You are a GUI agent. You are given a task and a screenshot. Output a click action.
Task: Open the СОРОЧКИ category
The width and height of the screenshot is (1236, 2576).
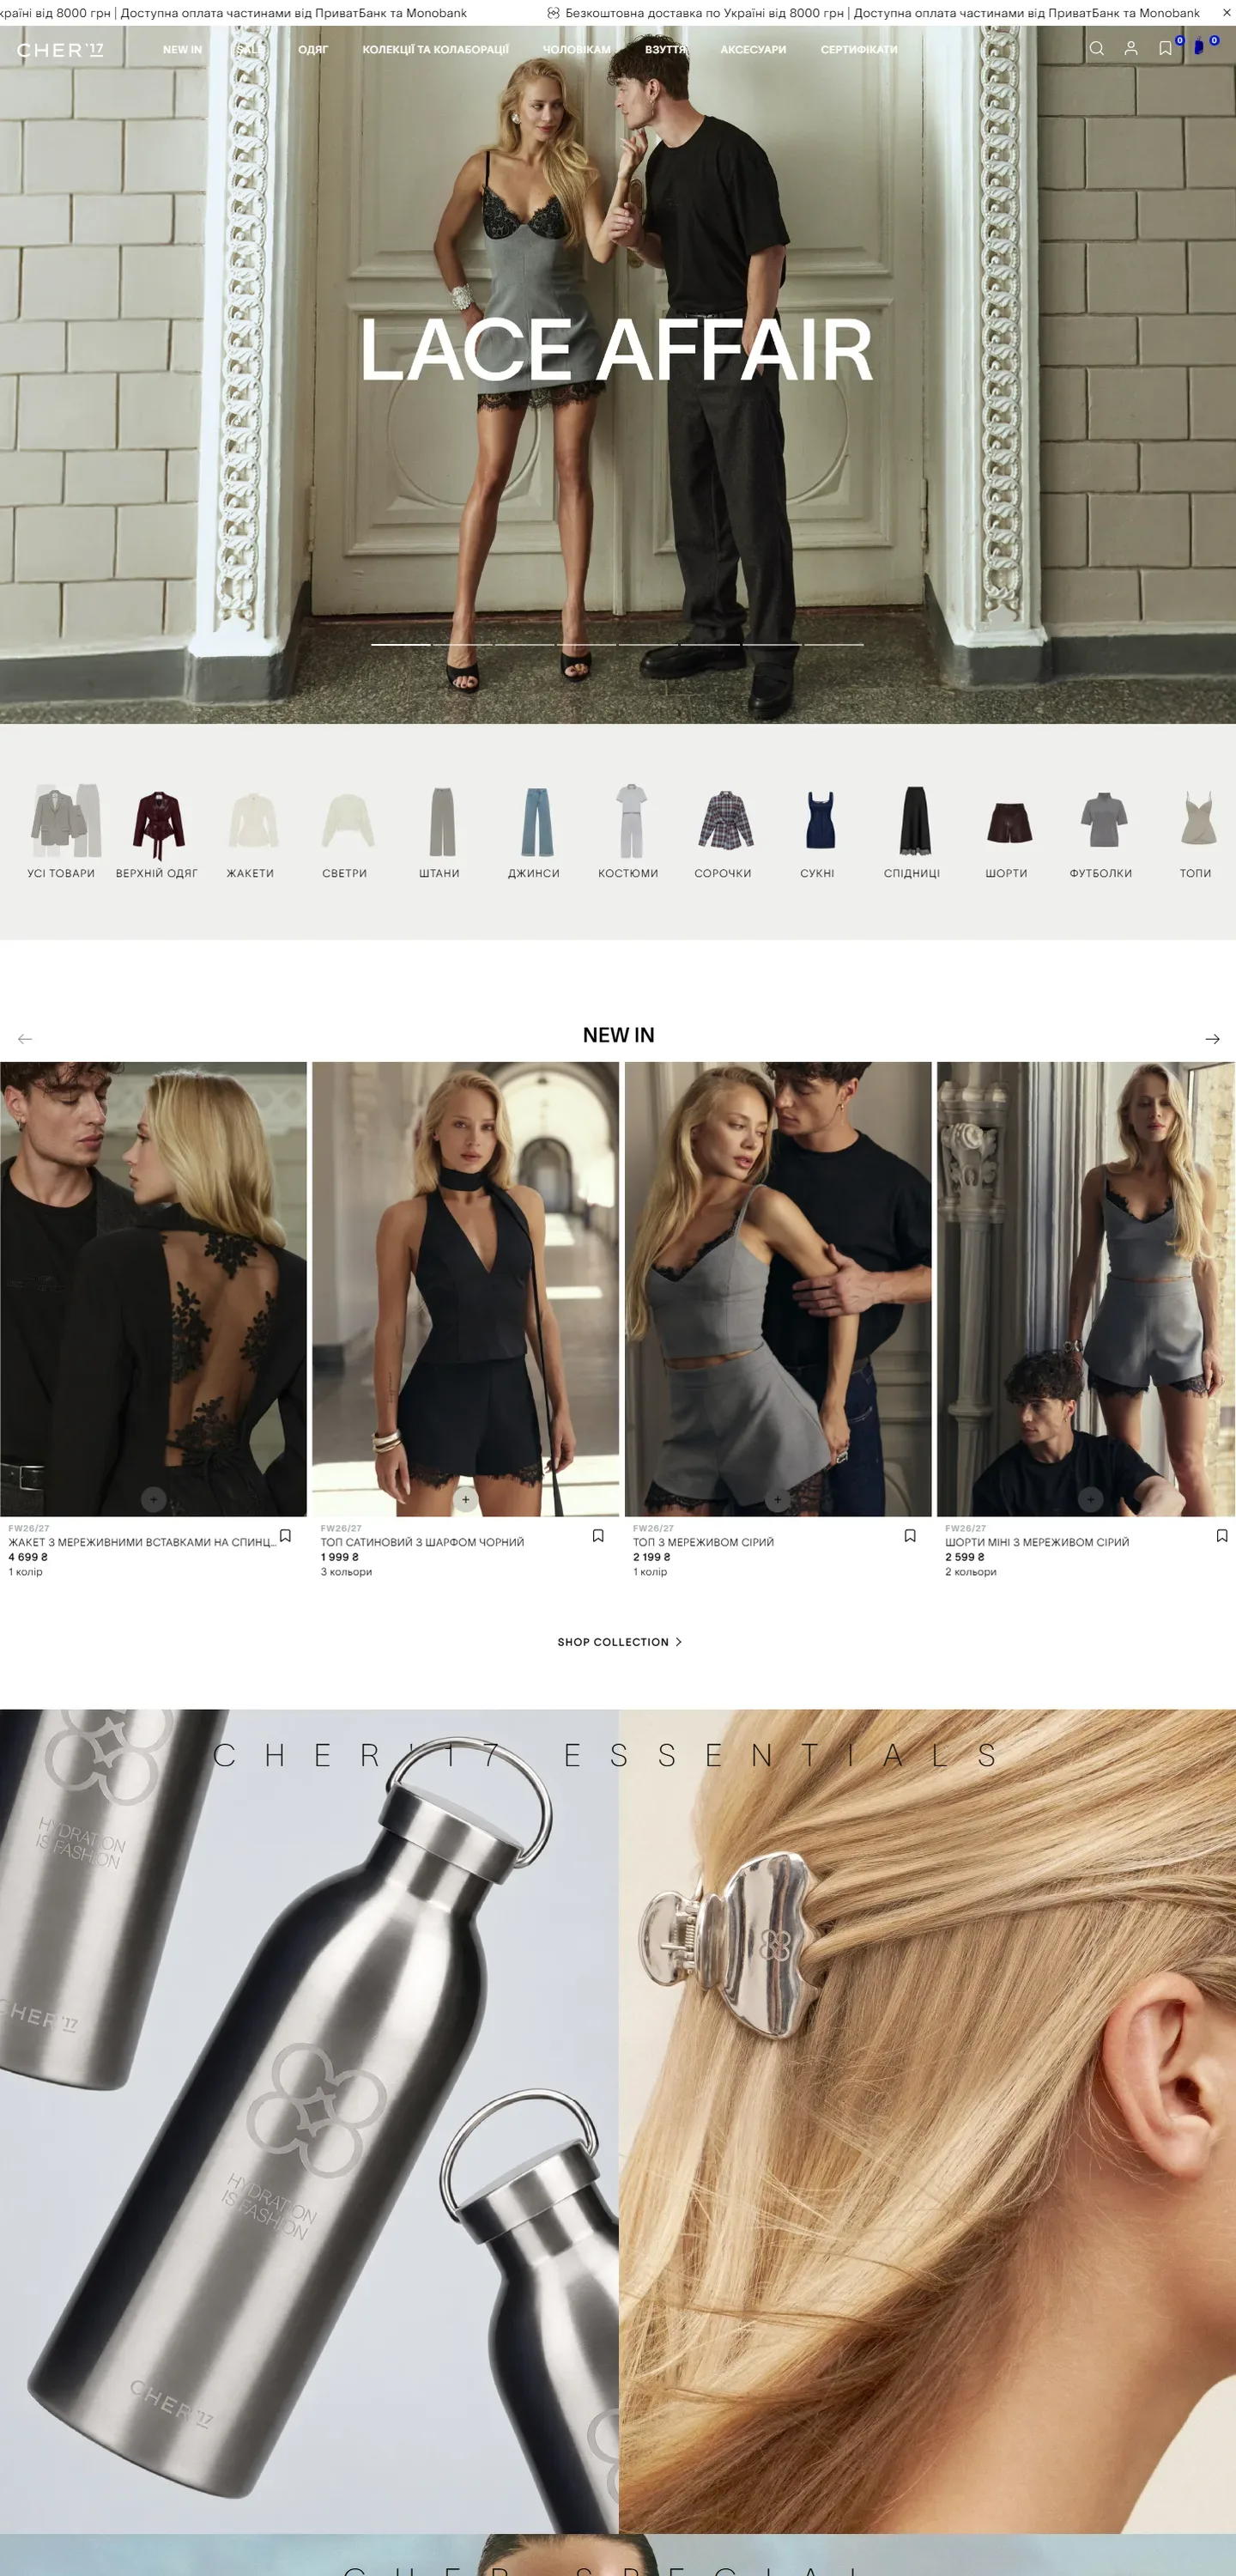coord(723,832)
